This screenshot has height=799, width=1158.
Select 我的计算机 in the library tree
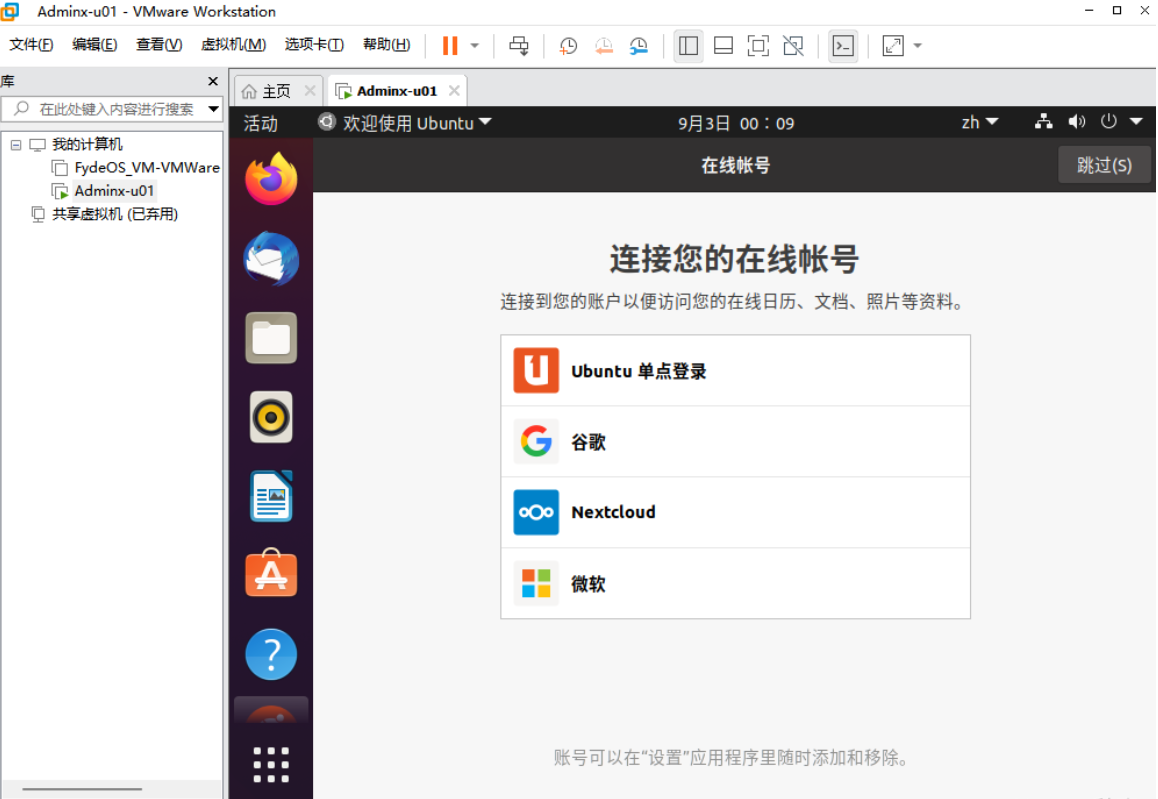[87, 145]
